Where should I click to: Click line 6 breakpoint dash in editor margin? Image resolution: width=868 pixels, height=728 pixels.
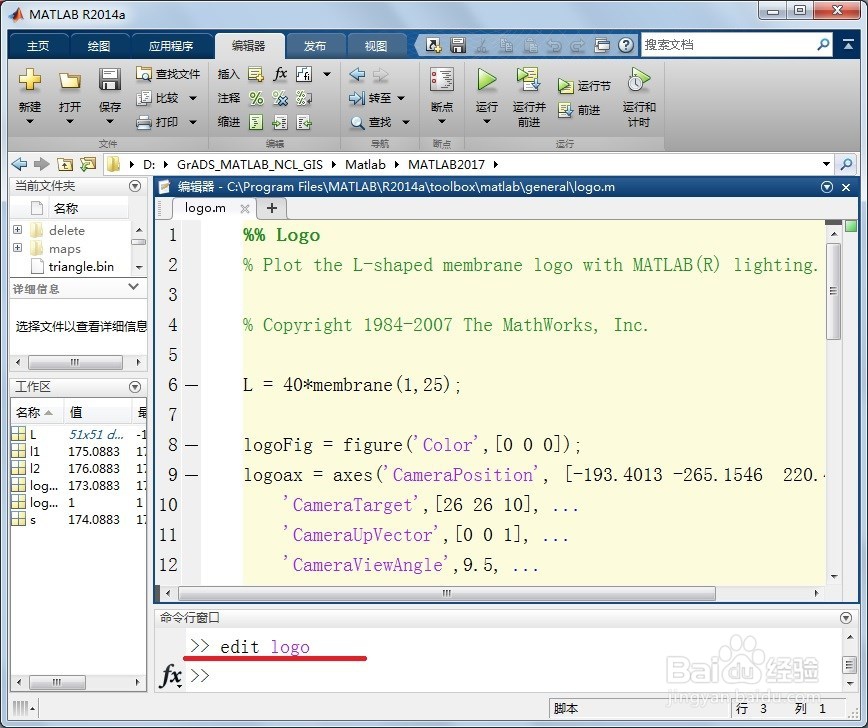click(x=192, y=385)
